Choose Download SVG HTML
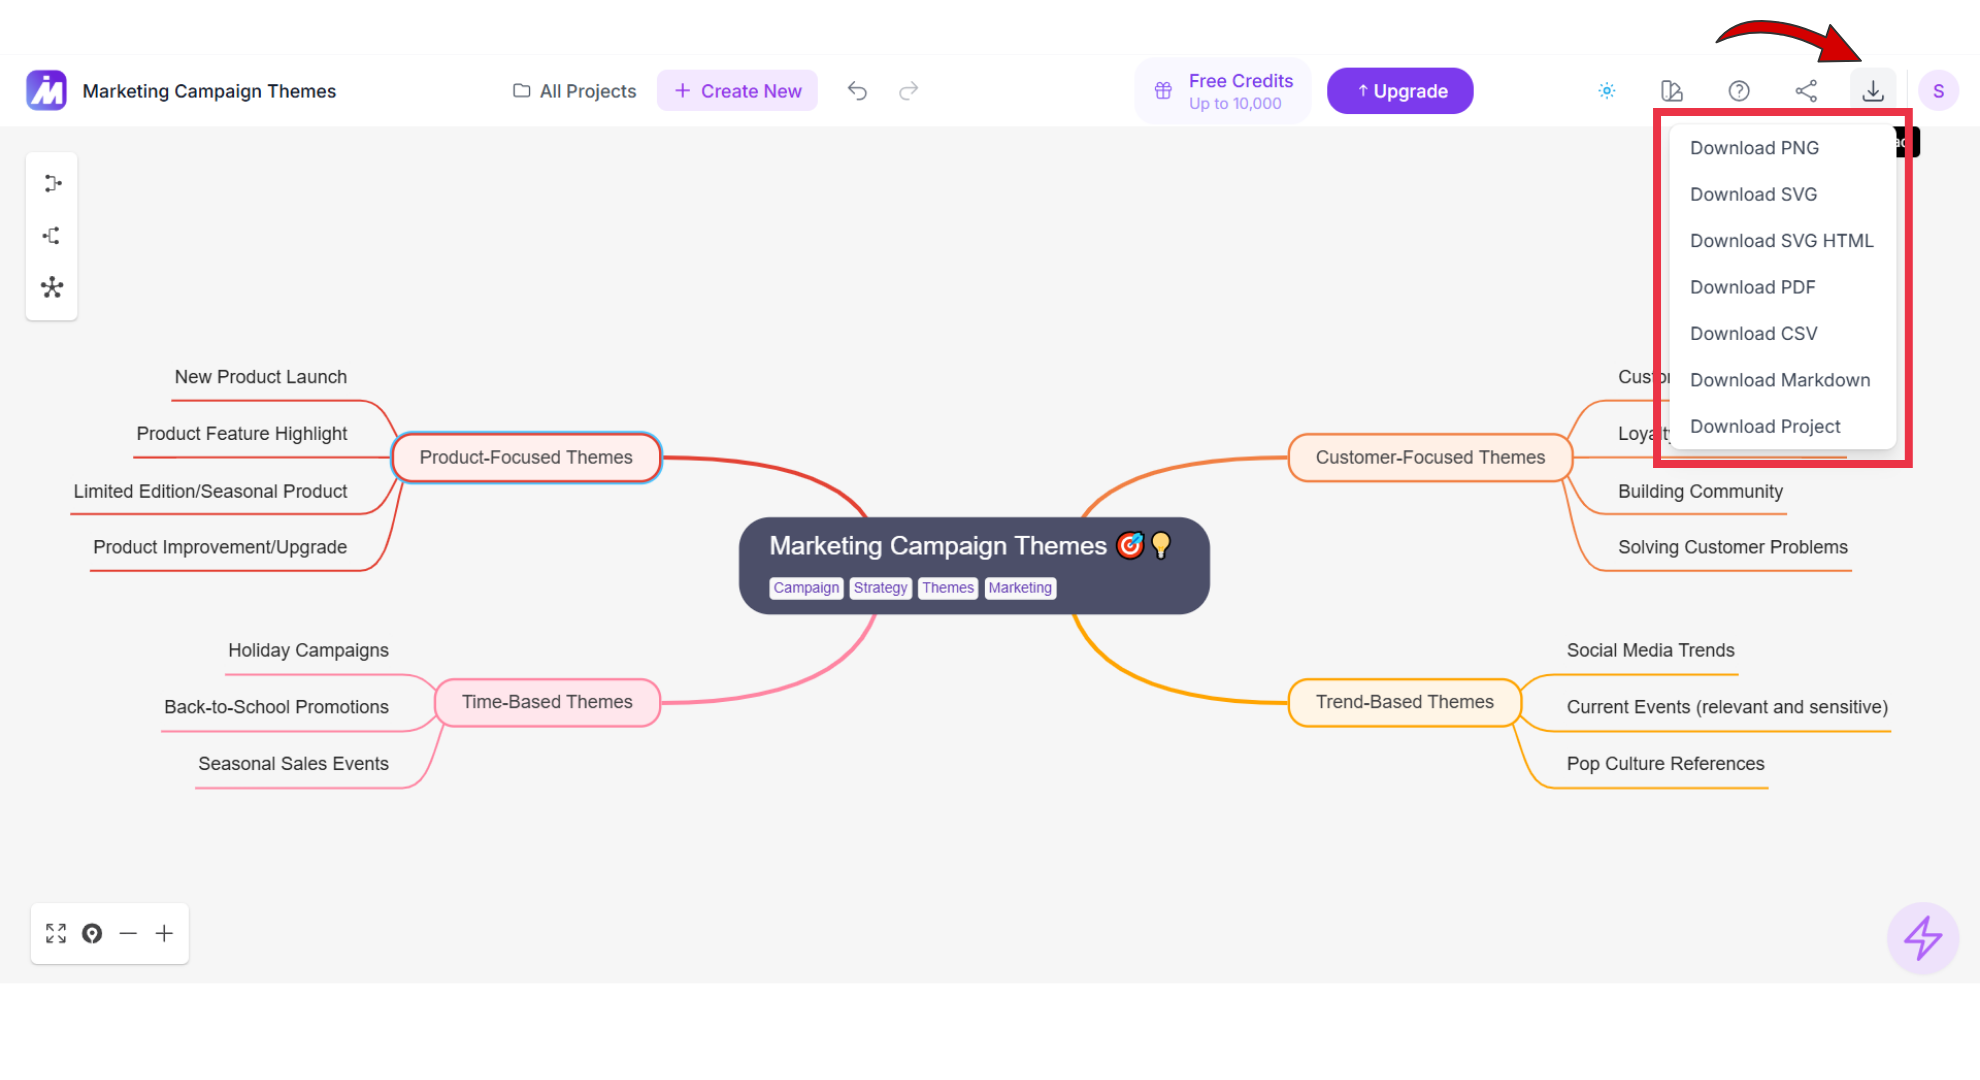 coord(1782,241)
